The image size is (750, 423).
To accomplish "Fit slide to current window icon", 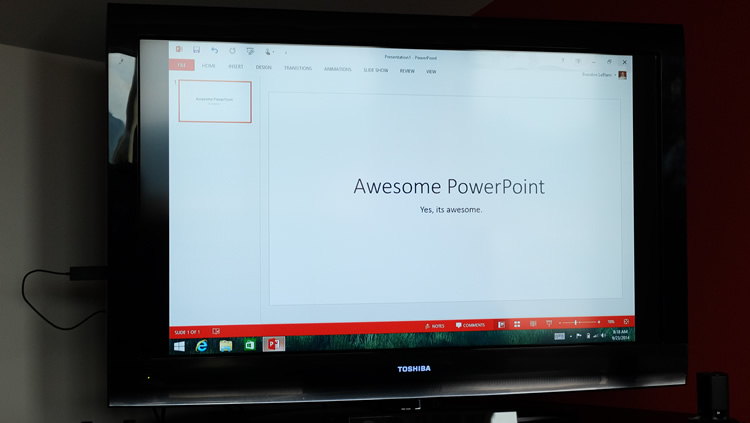I will 626,322.
